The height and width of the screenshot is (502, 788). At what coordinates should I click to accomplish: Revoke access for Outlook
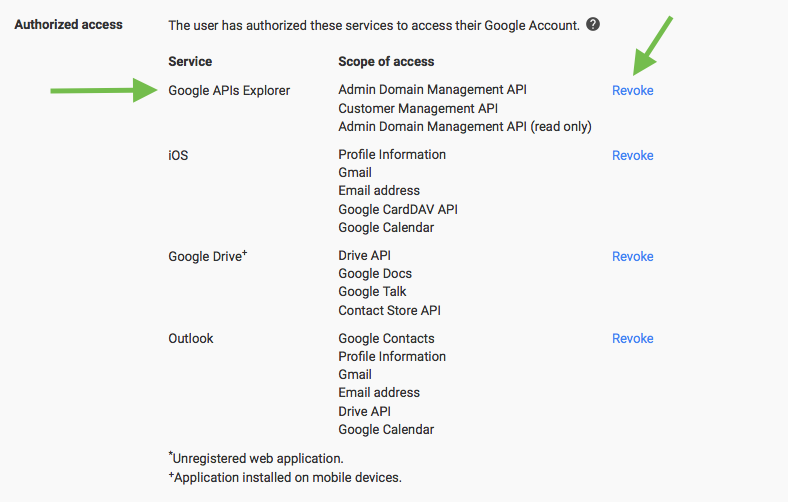pyautogui.click(x=633, y=338)
